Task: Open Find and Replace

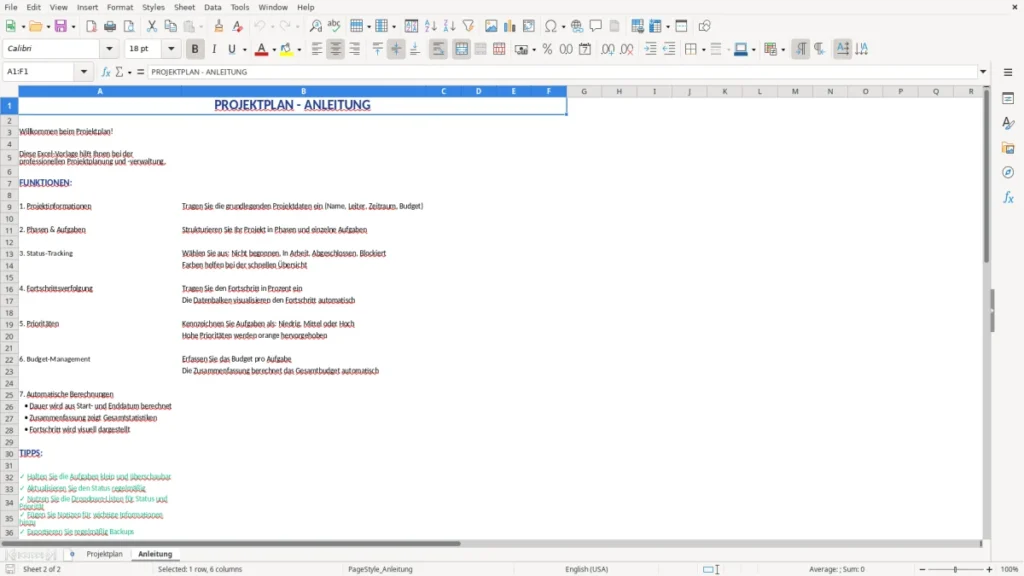Action: pos(315,26)
